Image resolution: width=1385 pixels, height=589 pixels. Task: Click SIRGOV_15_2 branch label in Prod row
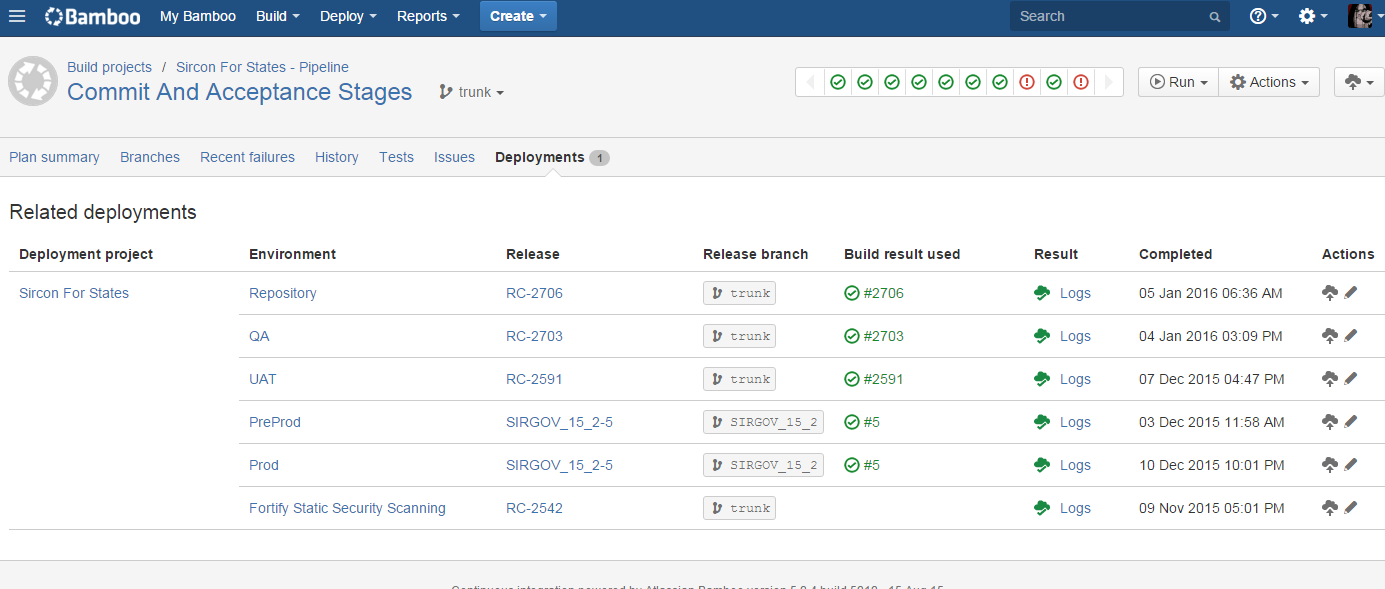point(763,465)
